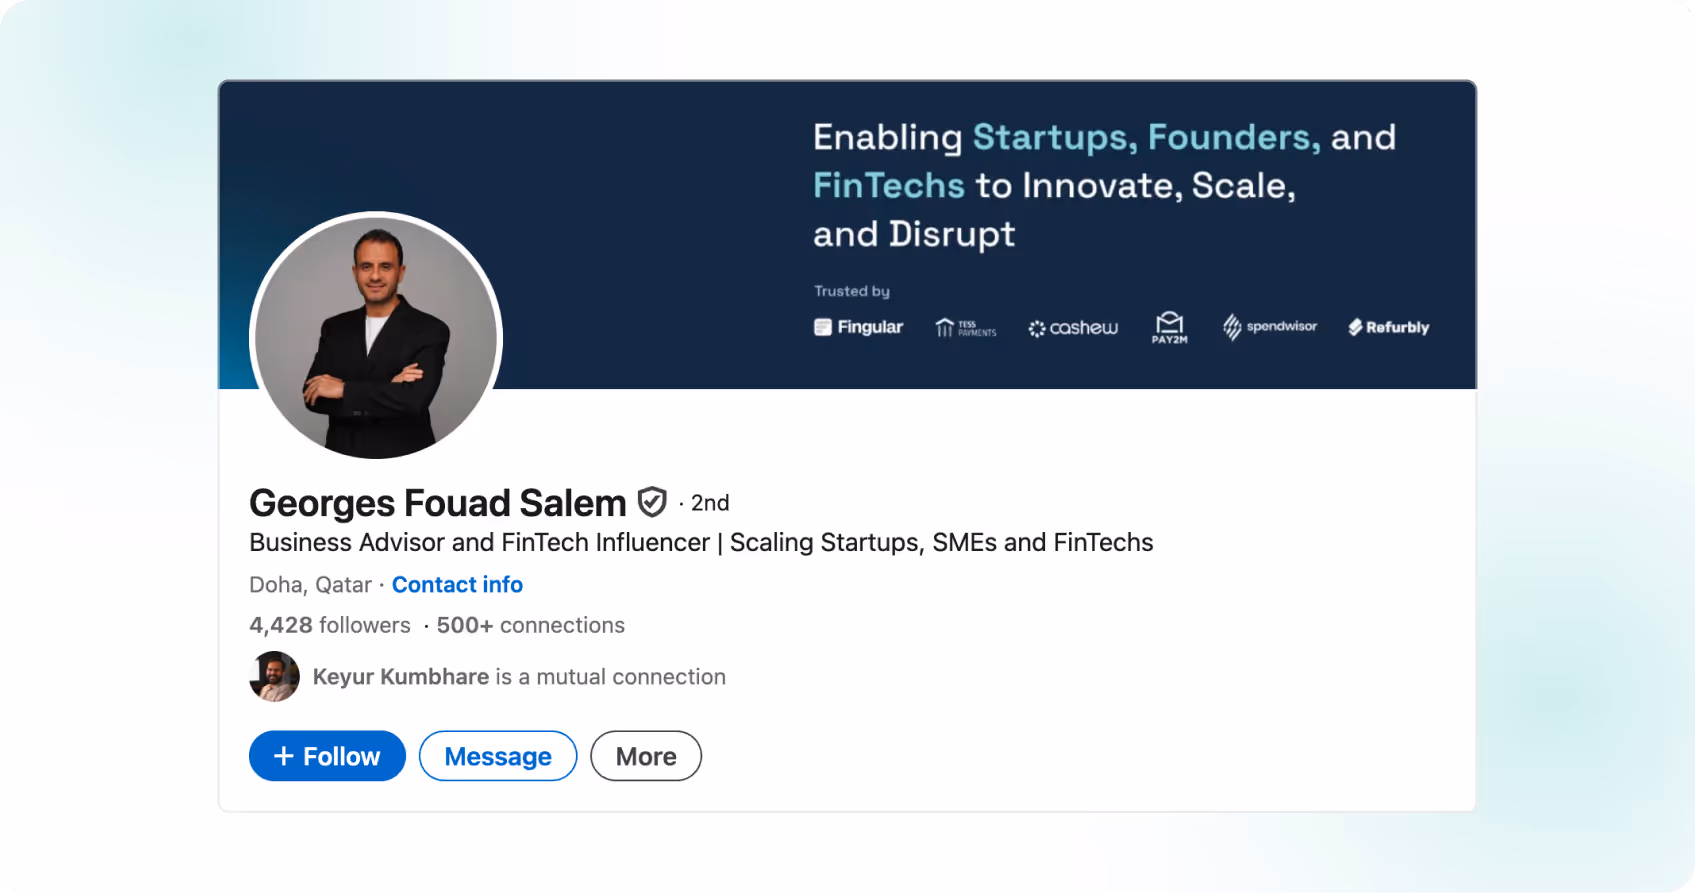Follow Georges Fouad Salem
1695x893 pixels.
tap(327, 756)
